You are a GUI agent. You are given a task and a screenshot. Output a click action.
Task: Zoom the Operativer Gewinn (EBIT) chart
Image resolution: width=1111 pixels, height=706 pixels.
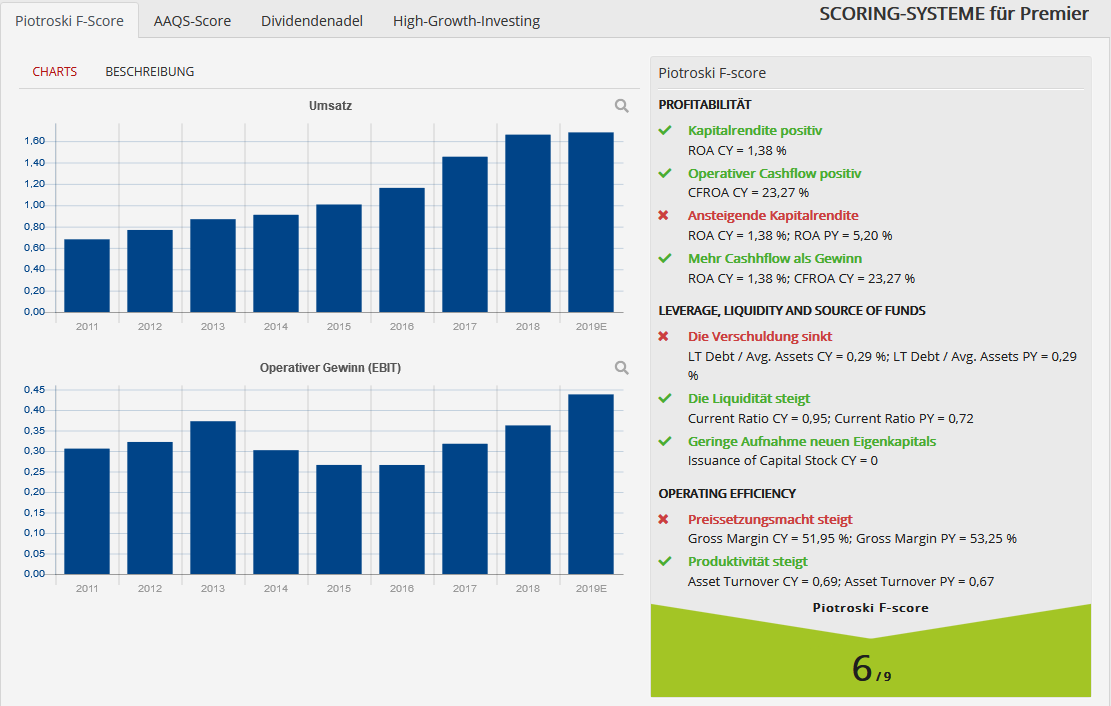tap(621, 368)
